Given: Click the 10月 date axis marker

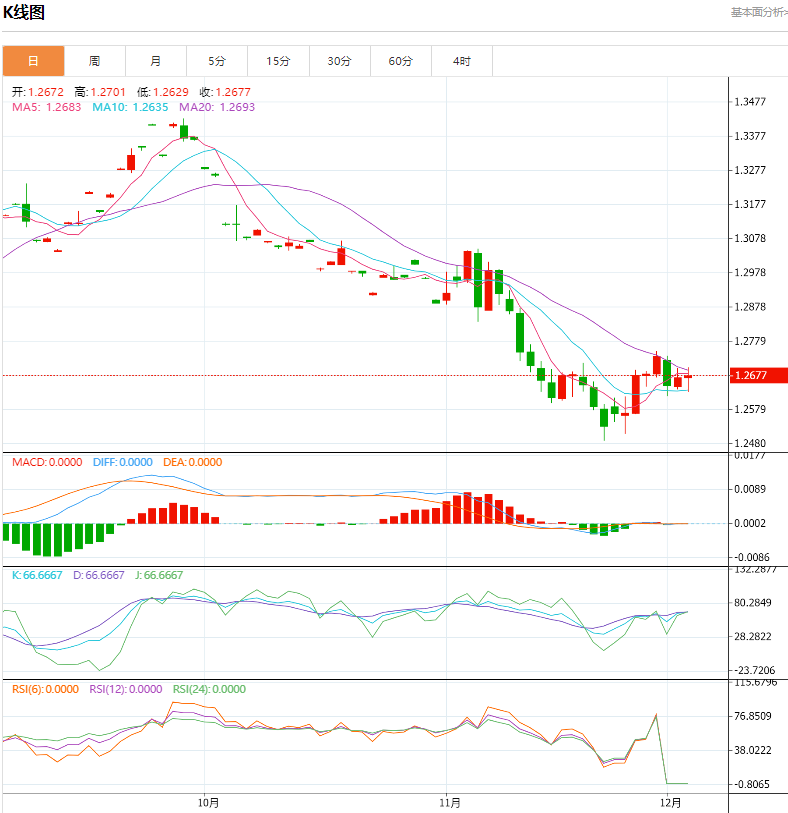Looking at the screenshot, I should [208, 803].
